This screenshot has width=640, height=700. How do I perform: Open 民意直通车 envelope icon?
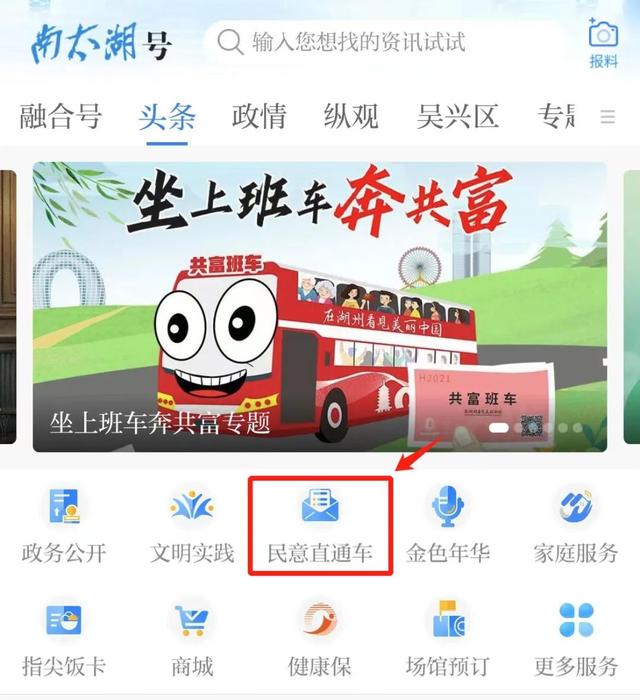[x=320, y=505]
